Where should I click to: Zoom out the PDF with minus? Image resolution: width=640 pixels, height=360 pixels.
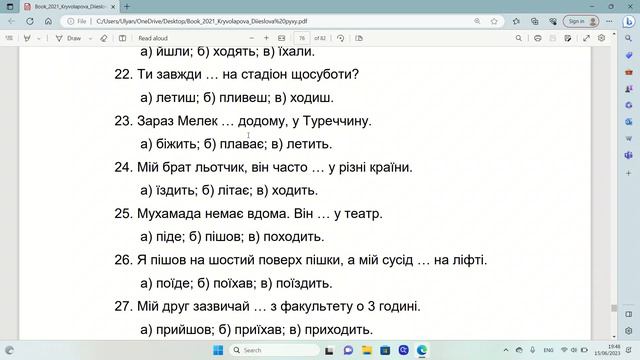tap(251, 38)
